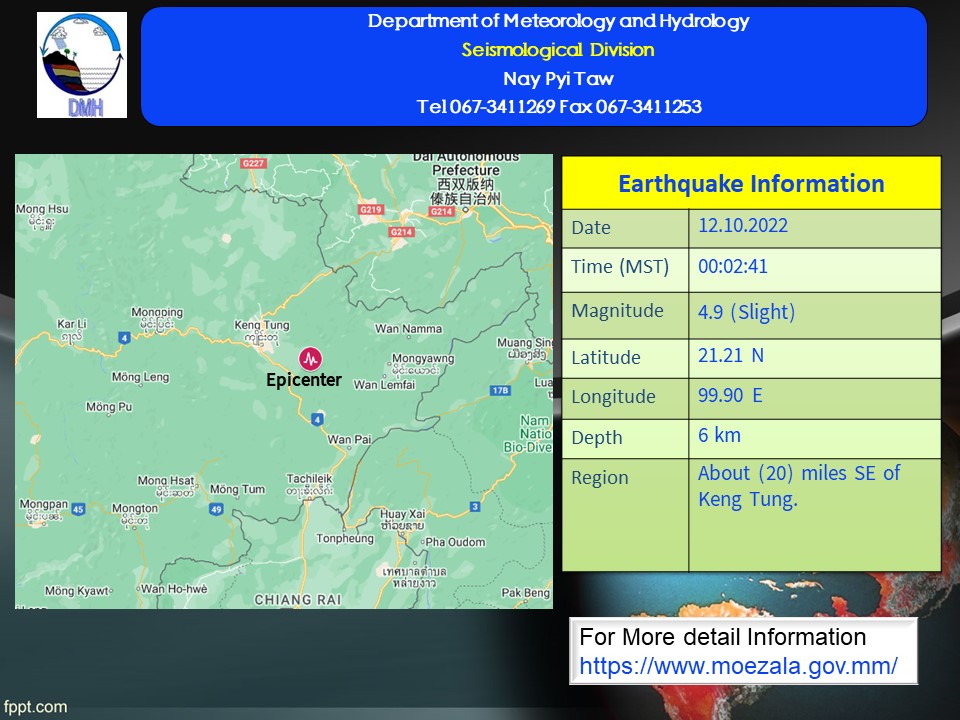Click the "Nay Pyi Taw" header line

pos(558,78)
